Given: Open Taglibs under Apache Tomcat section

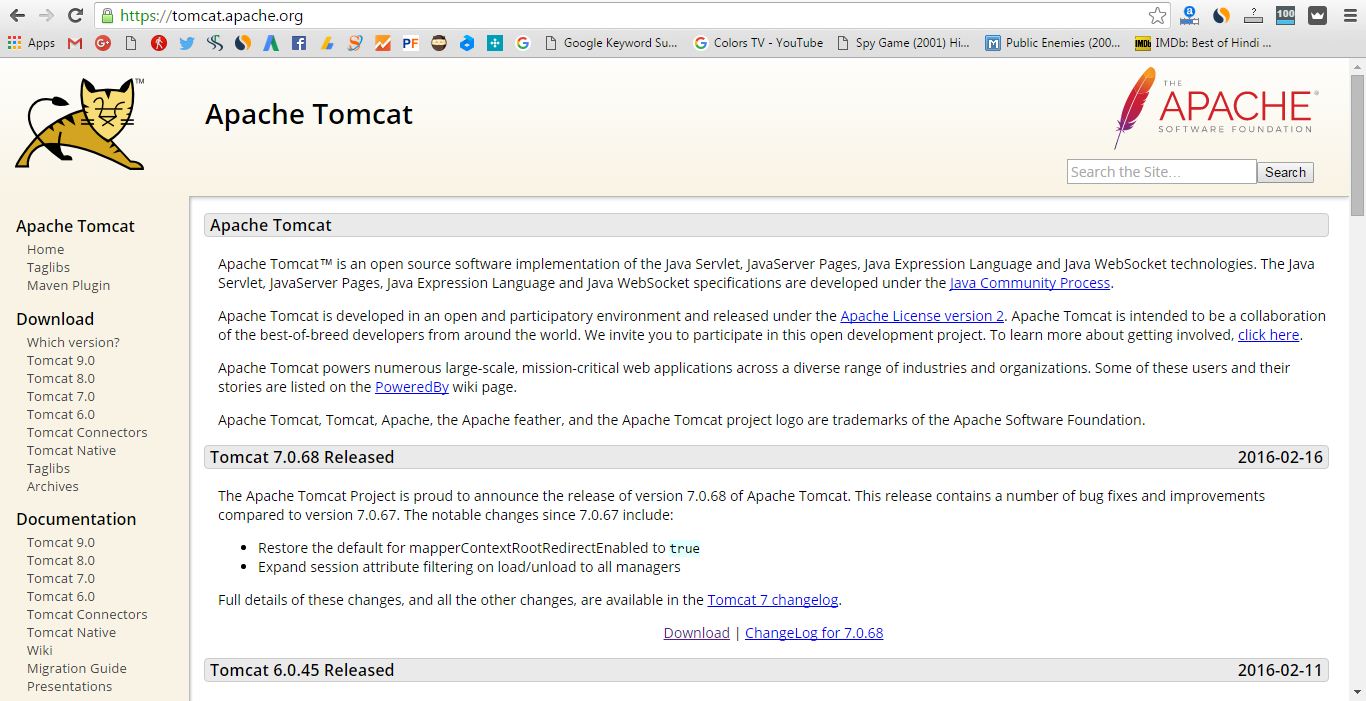Looking at the screenshot, I should pyautogui.click(x=48, y=267).
